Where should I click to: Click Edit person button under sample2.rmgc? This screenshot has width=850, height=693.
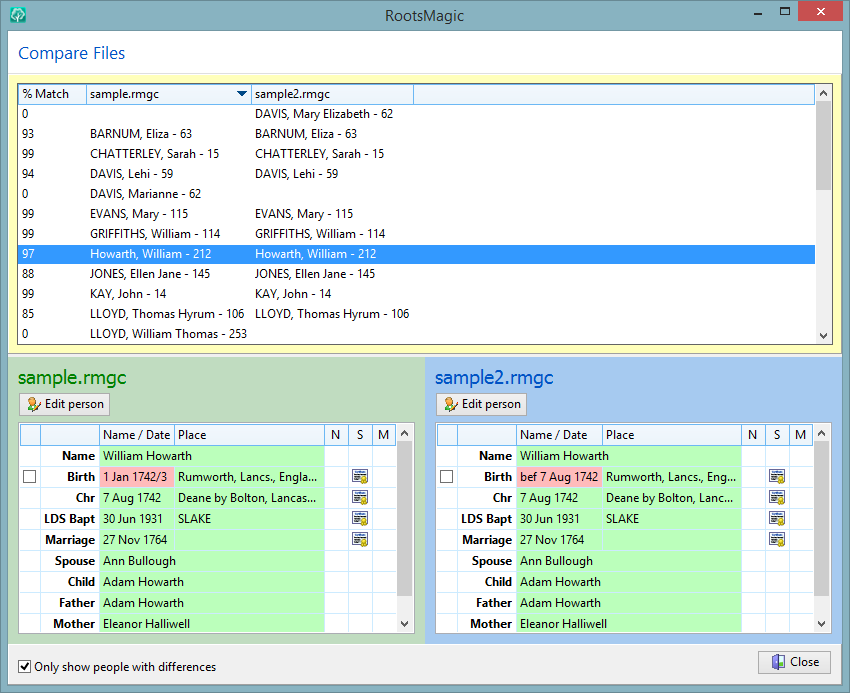pos(481,405)
